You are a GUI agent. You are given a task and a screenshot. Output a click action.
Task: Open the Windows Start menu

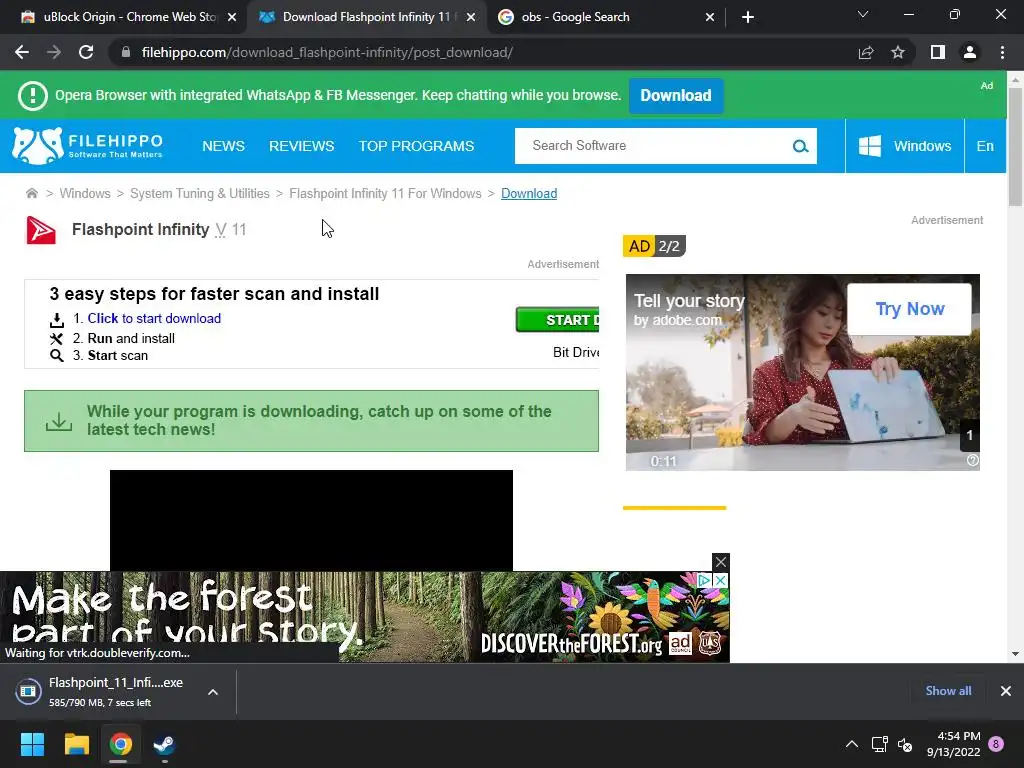32,744
